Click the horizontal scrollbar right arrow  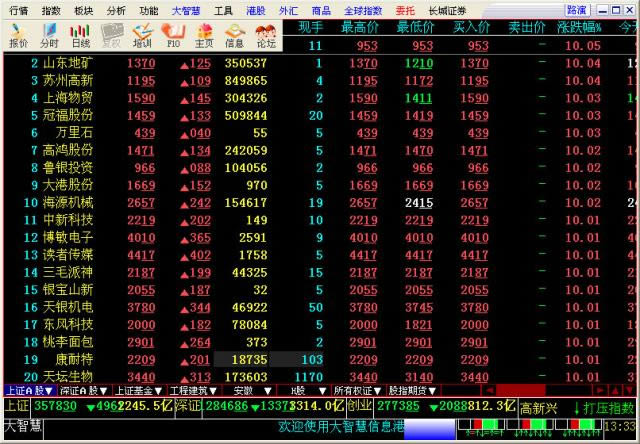point(599,391)
